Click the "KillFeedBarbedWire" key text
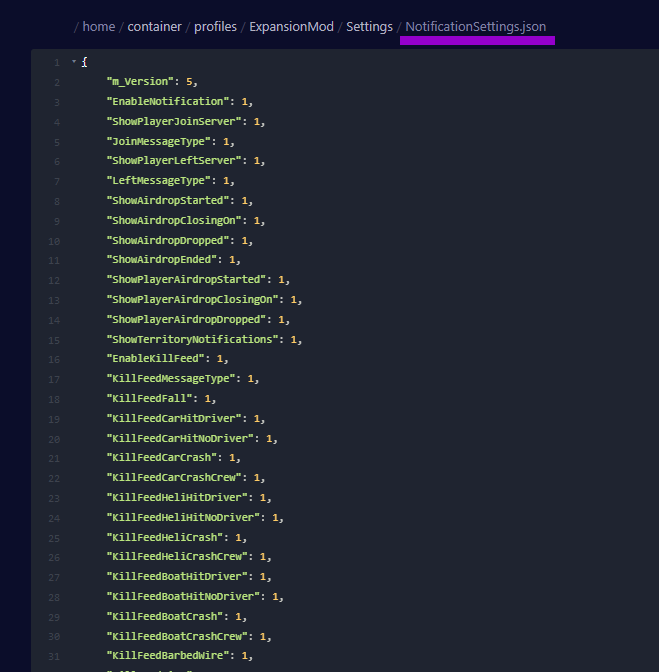 (x=170, y=656)
